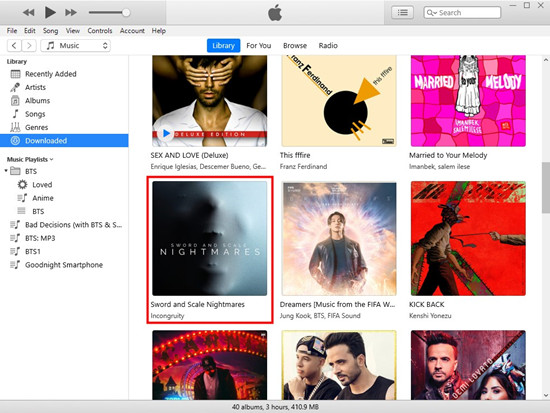Click the scrollbar up arrow

545,60
